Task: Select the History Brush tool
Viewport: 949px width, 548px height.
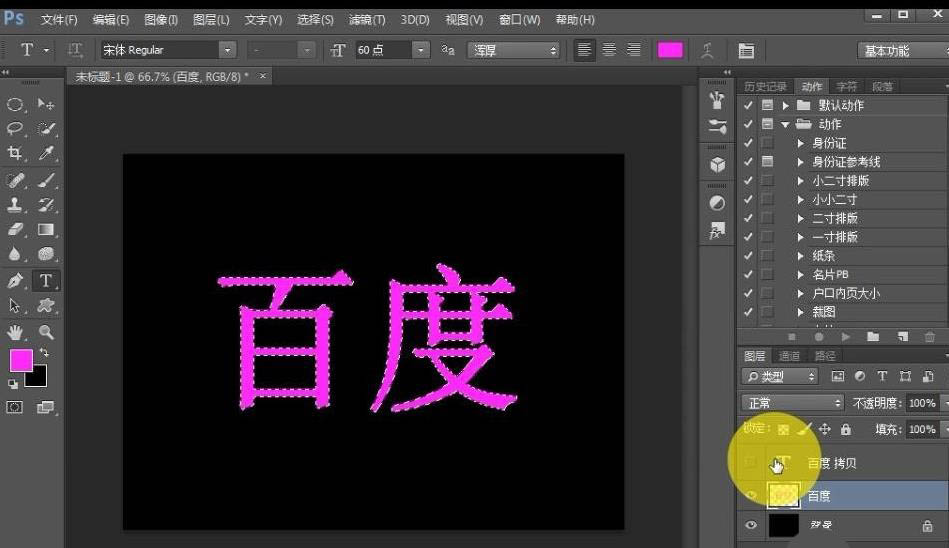Action: click(46, 205)
